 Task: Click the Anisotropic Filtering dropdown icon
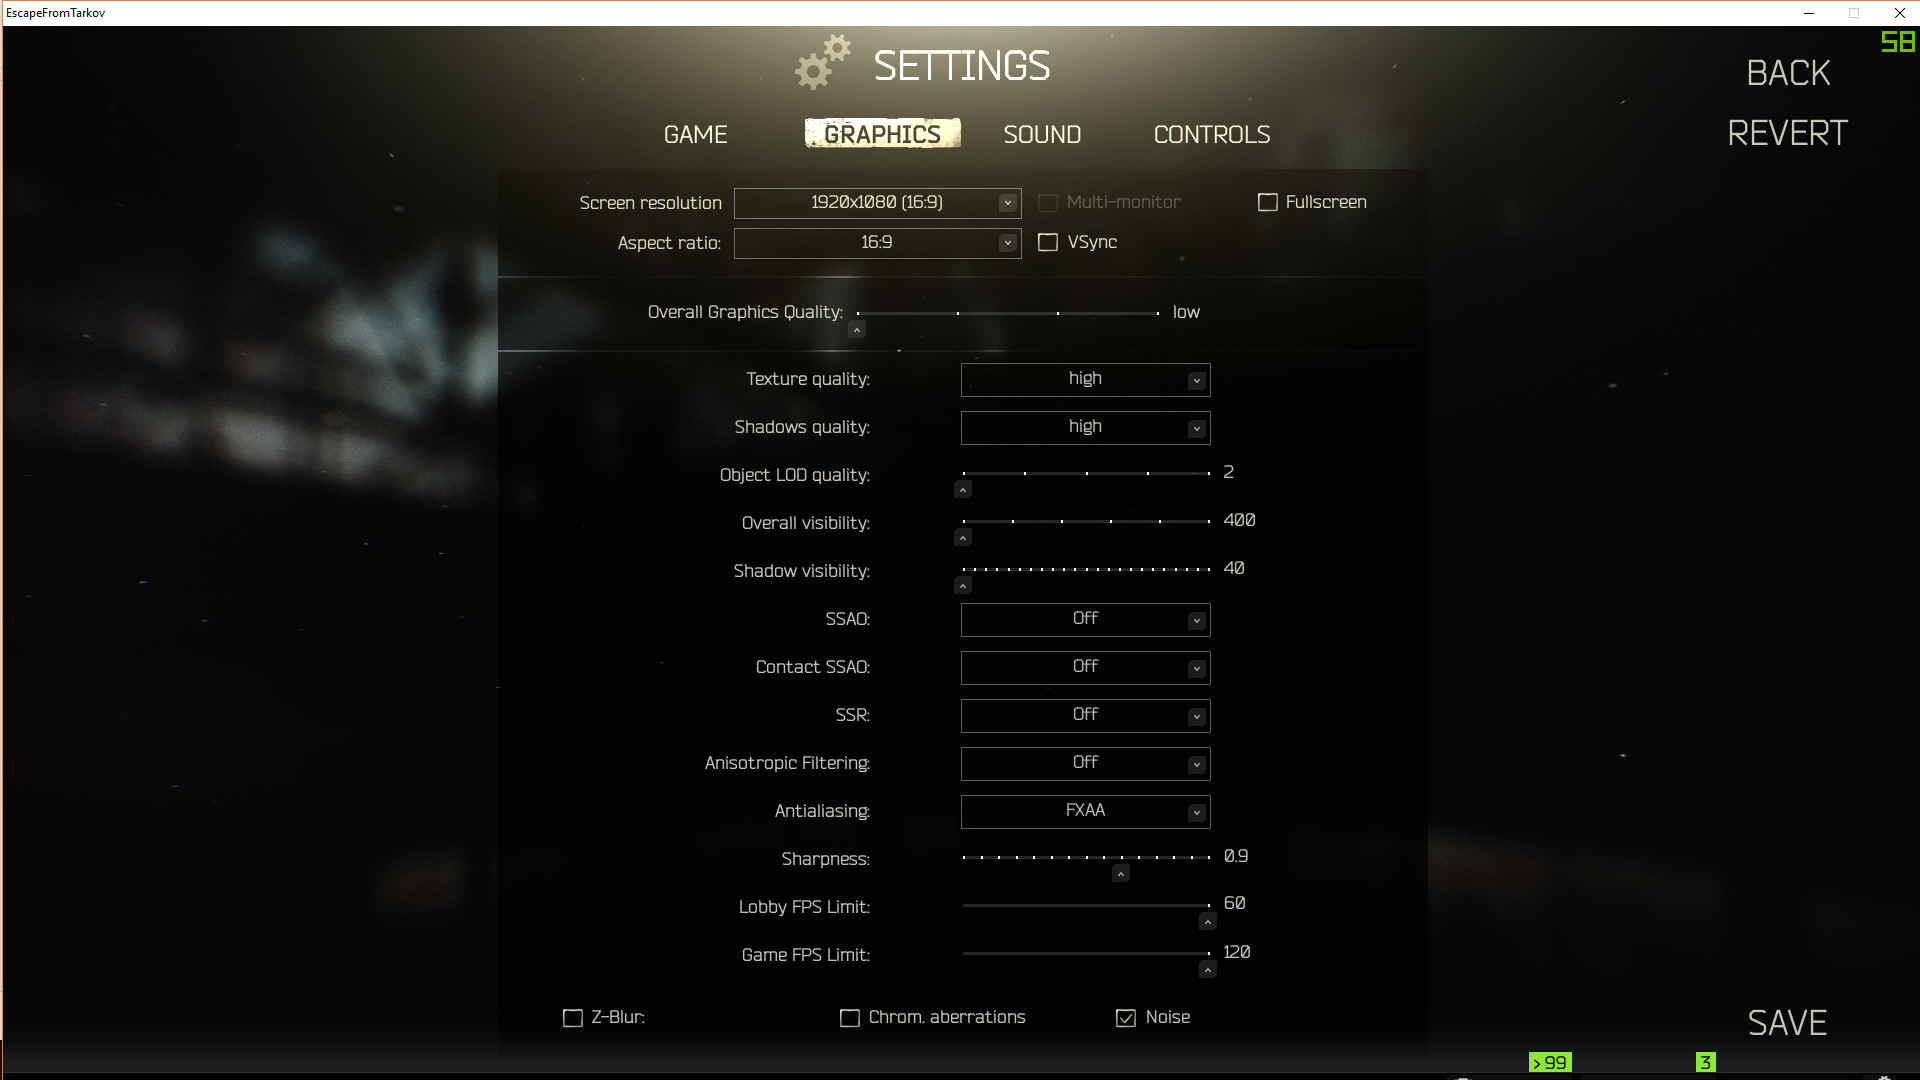[x=1196, y=764]
